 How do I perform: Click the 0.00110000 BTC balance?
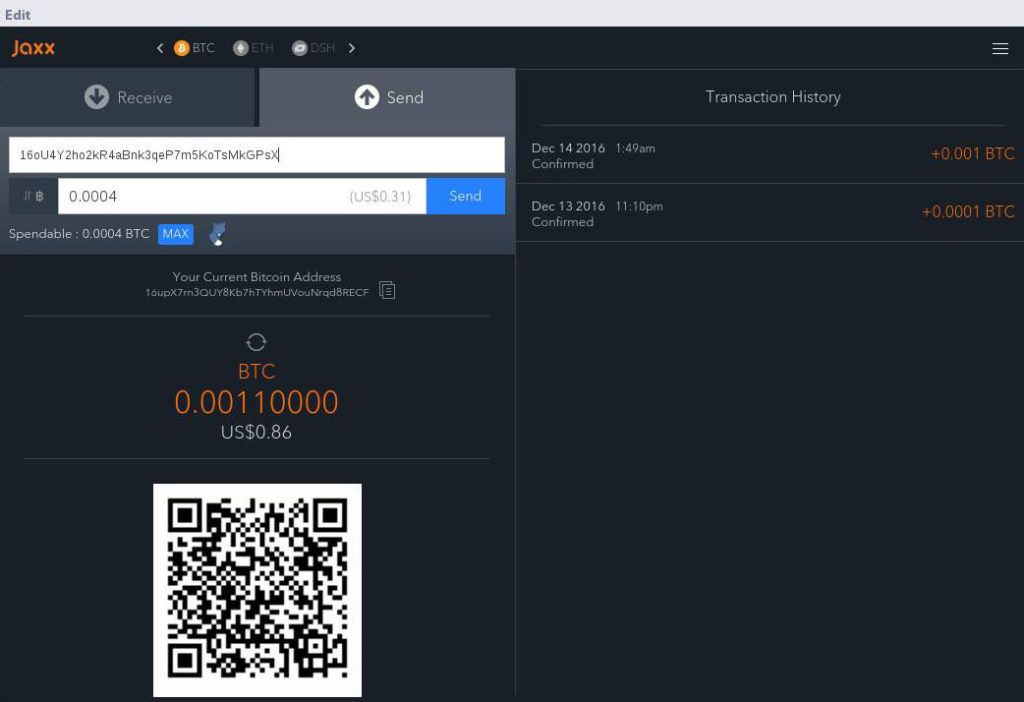256,402
